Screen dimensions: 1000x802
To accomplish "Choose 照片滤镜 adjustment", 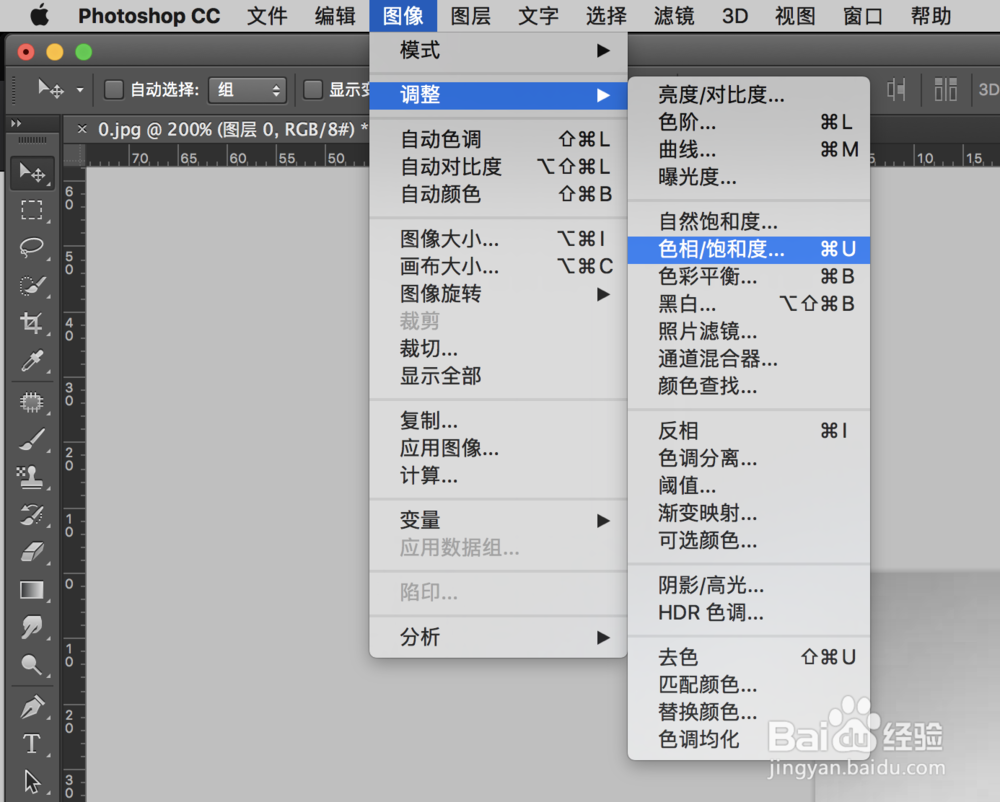I will coord(749,332).
